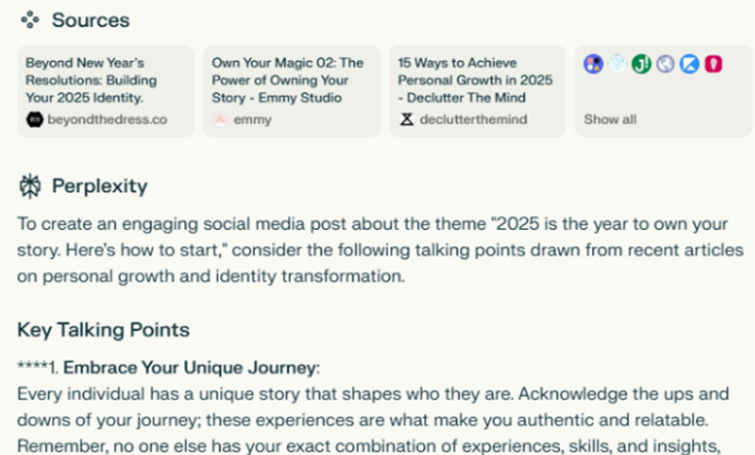Click the beyondthedress.co domain label
Image resolution: width=755 pixels, height=455 pixels.
[107, 119]
